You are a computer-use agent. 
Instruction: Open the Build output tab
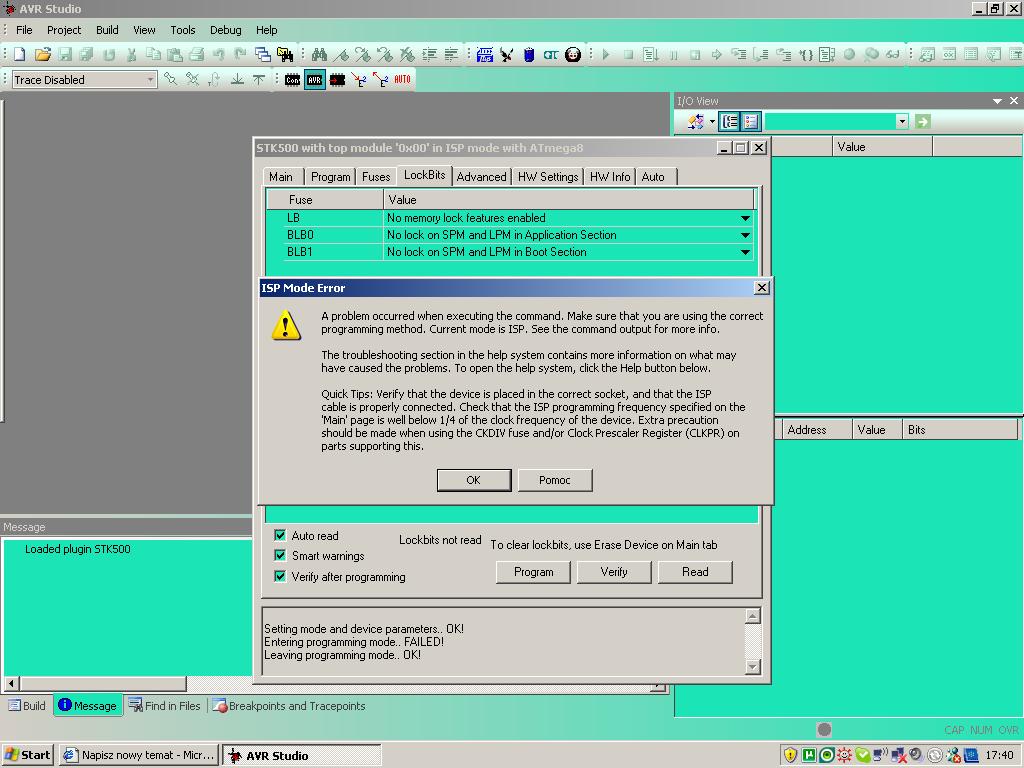tap(27, 706)
